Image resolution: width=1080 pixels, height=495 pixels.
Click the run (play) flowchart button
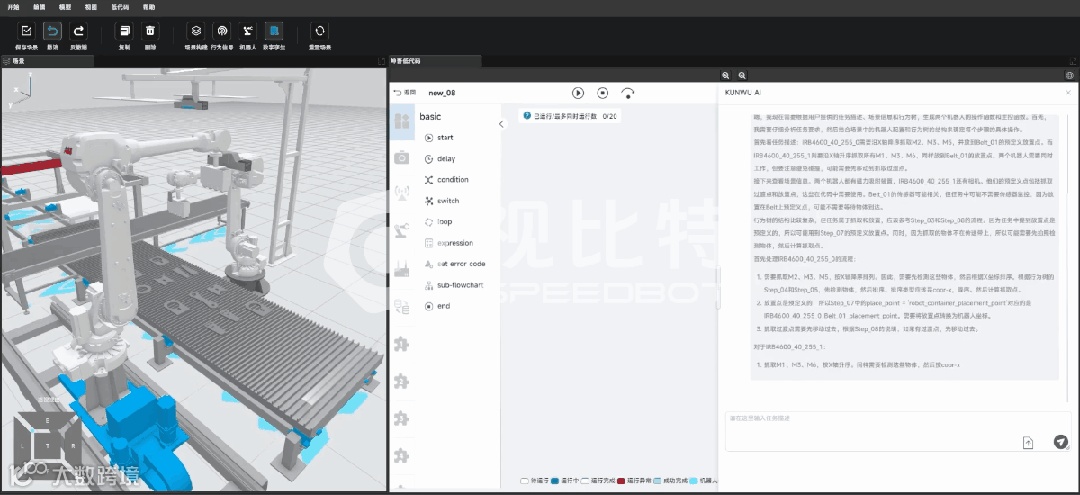tap(578, 92)
